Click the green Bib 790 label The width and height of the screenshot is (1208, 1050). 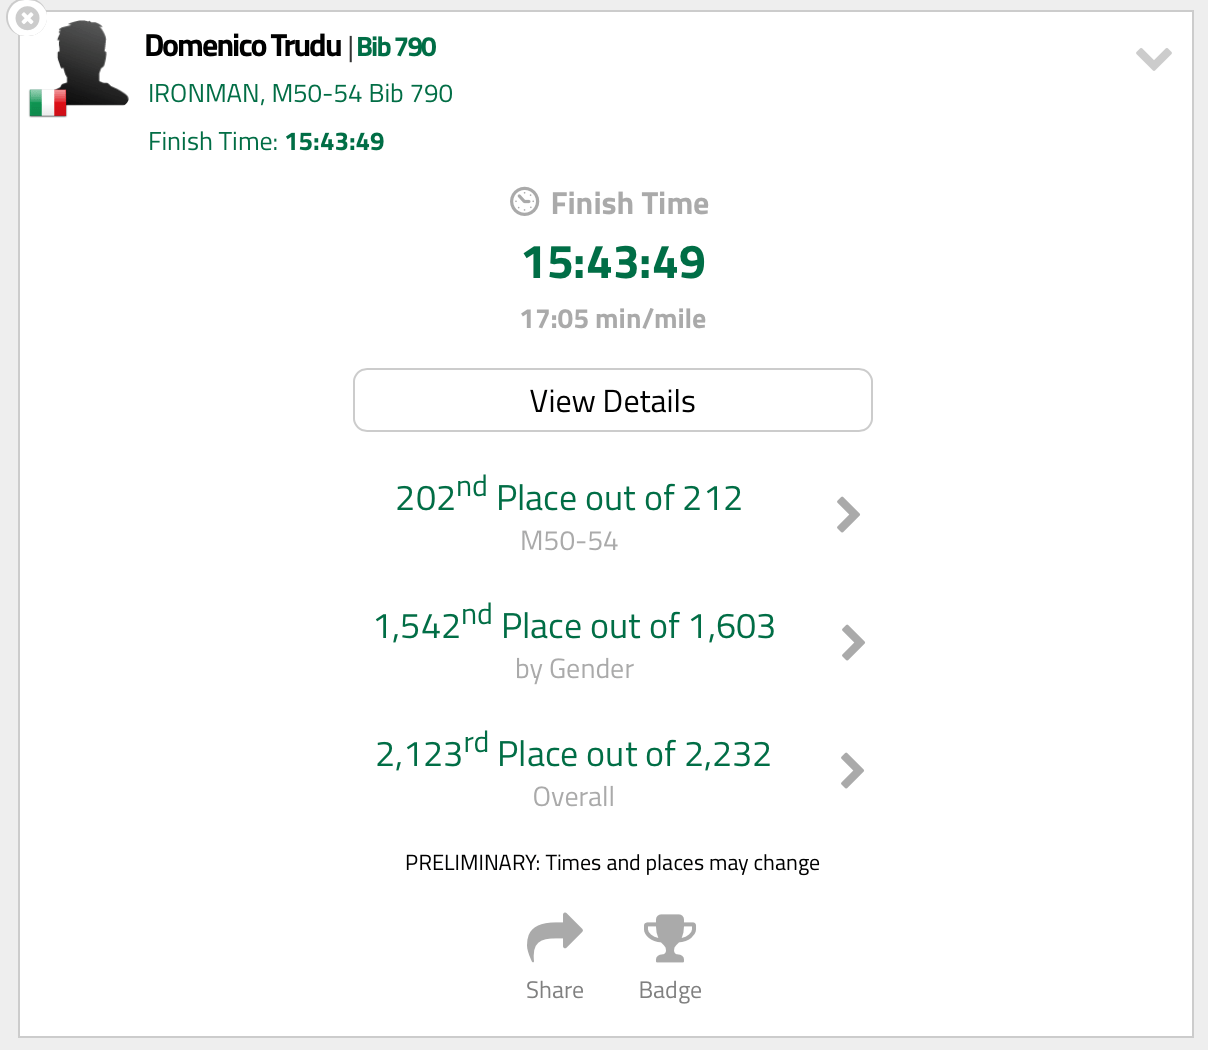coord(397,47)
